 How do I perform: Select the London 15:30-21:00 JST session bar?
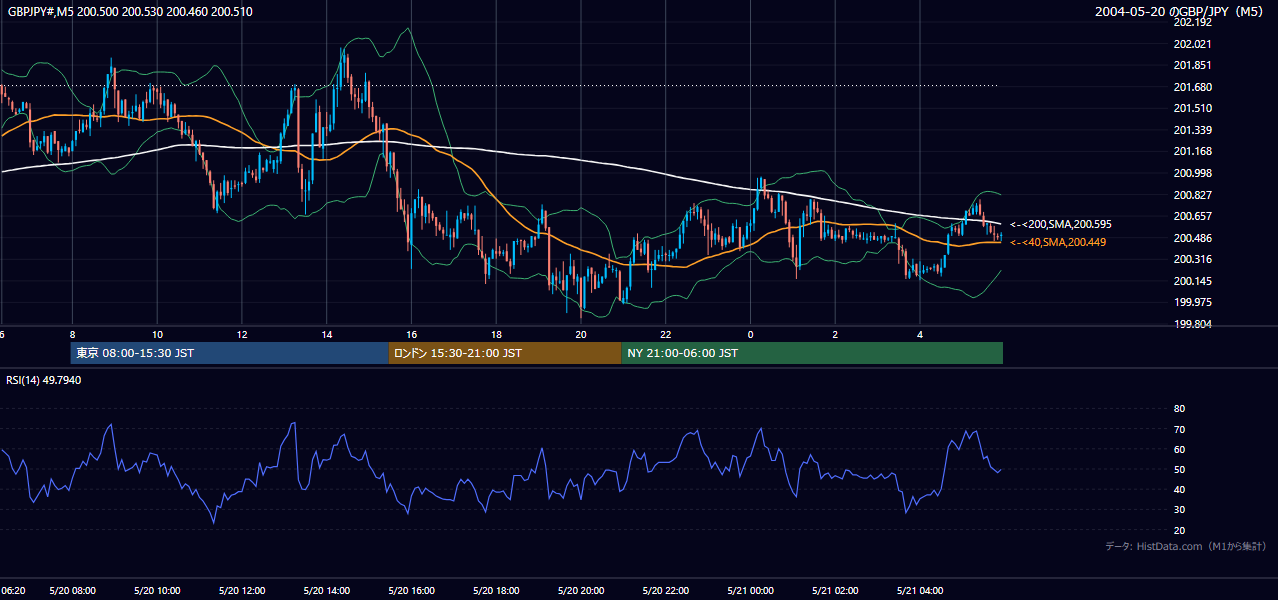pos(505,353)
